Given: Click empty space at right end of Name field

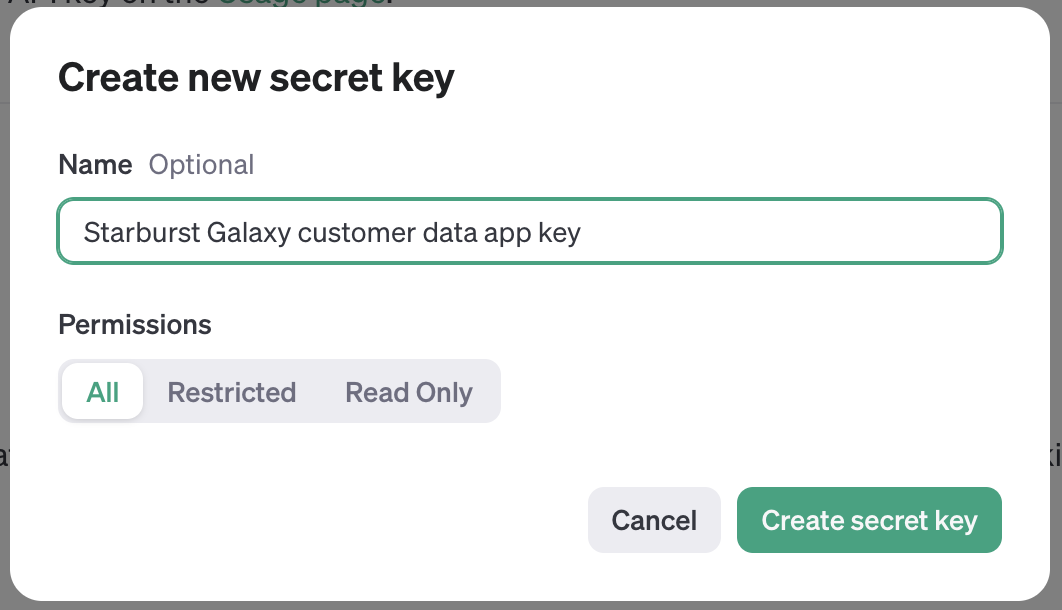Looking at the screenshot, I should click(x=900, y=232).
